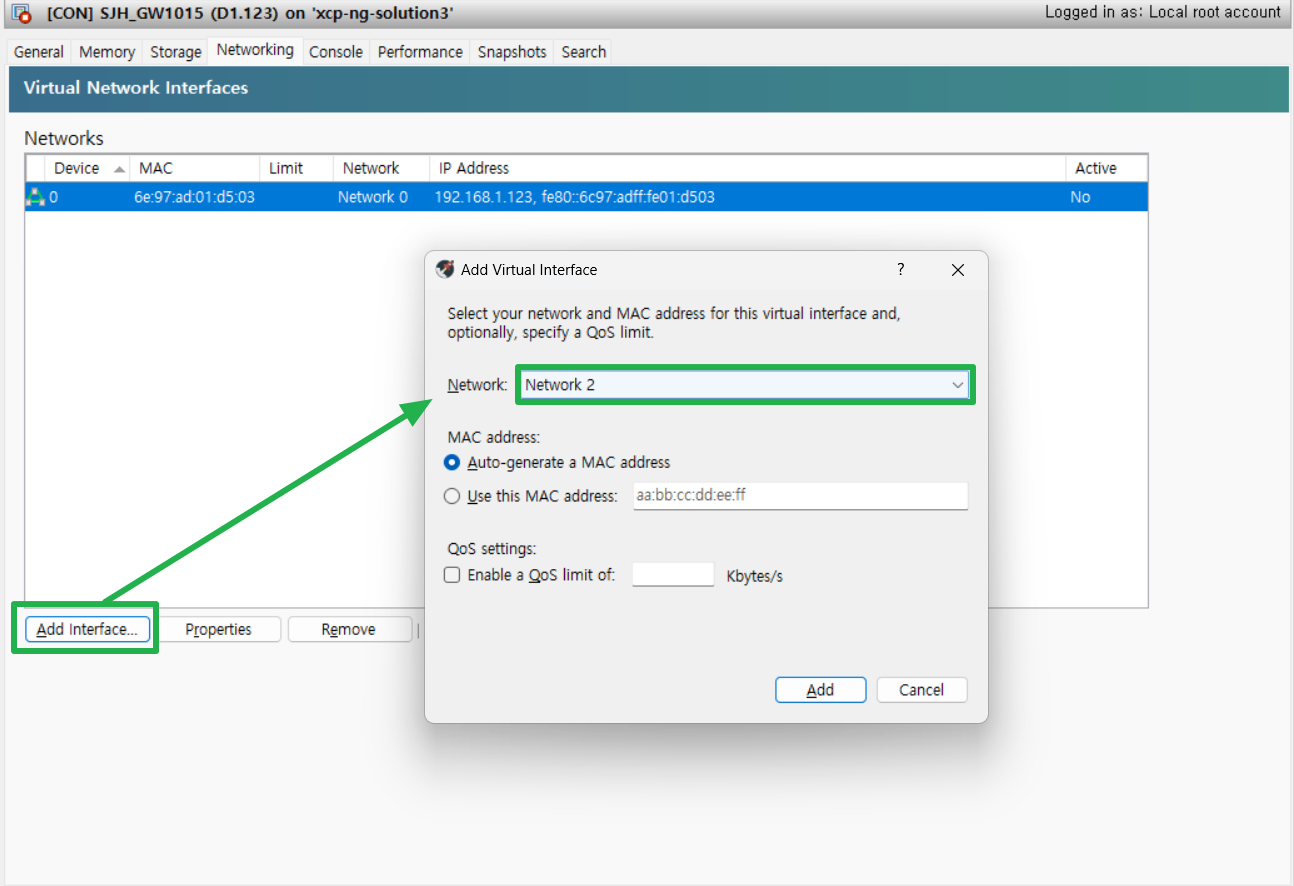Click the Remove button below networks list
Image resolution: width=1294 pixels, height=886 pixels.
coord(349,629)
